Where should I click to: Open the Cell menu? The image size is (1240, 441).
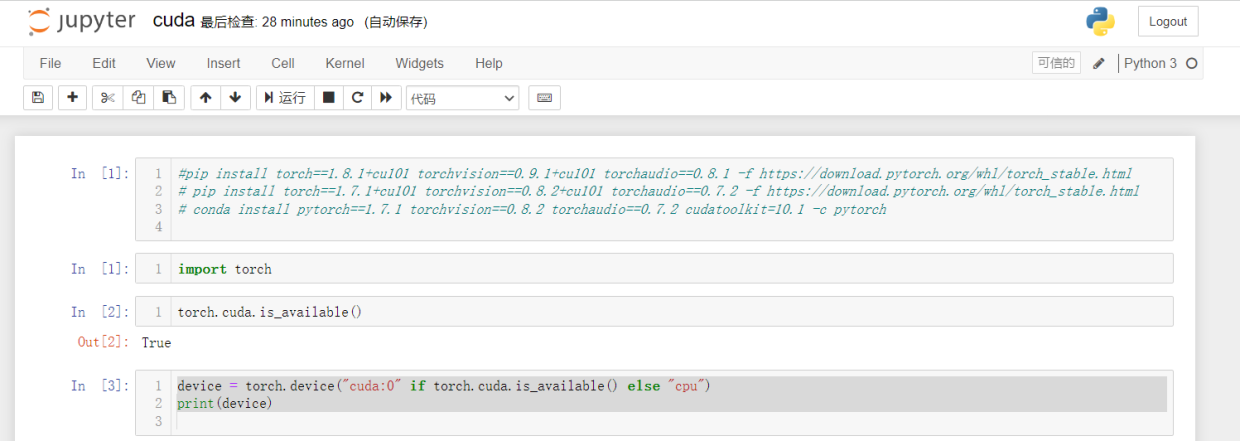coord(283,63)
